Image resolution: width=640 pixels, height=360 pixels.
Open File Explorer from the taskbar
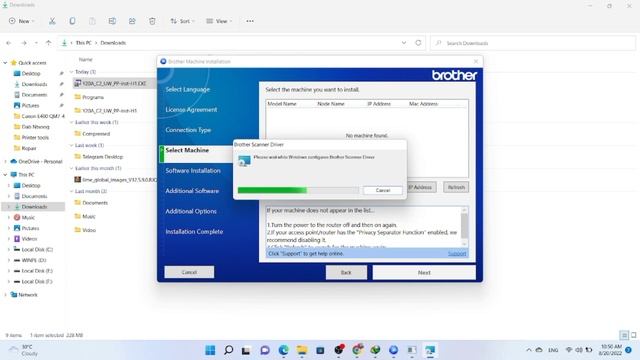tap(302, 350)
